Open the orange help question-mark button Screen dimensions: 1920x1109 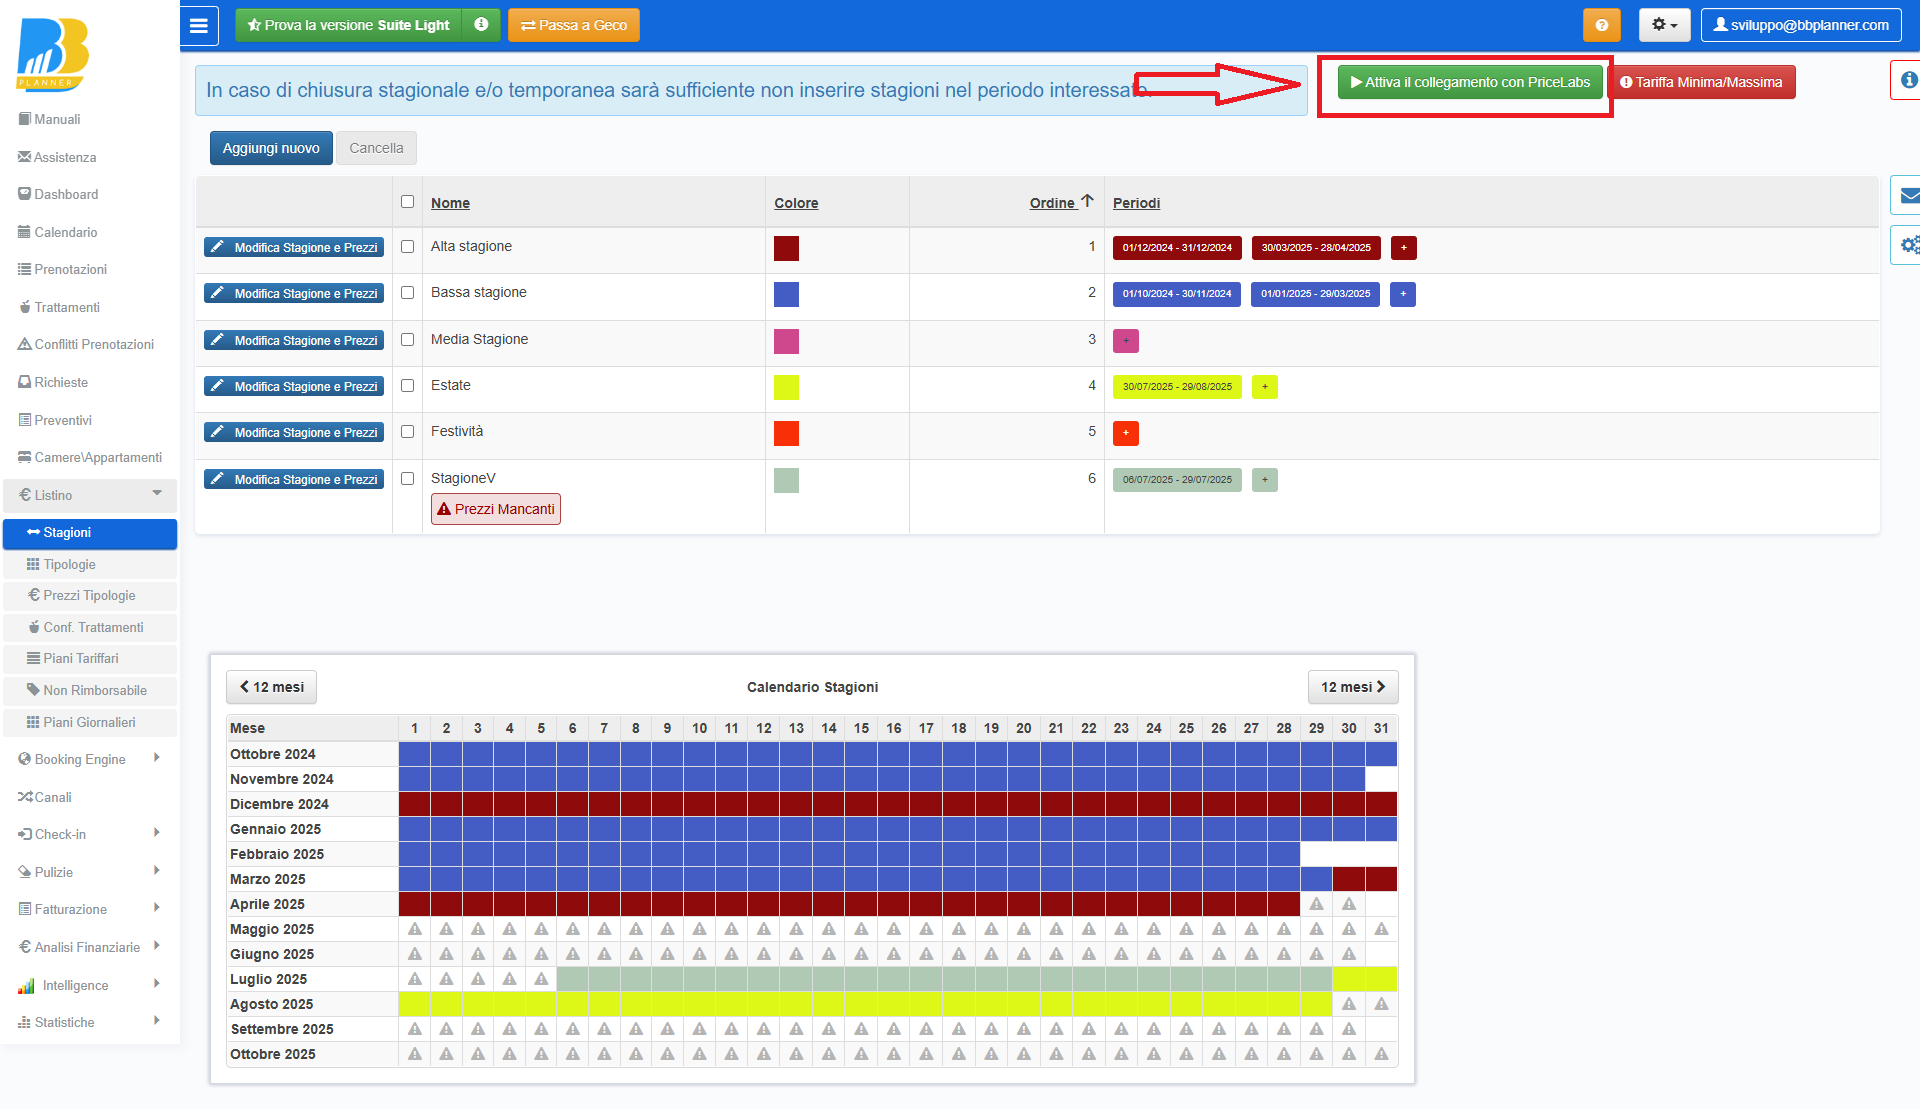(1601, 25)
